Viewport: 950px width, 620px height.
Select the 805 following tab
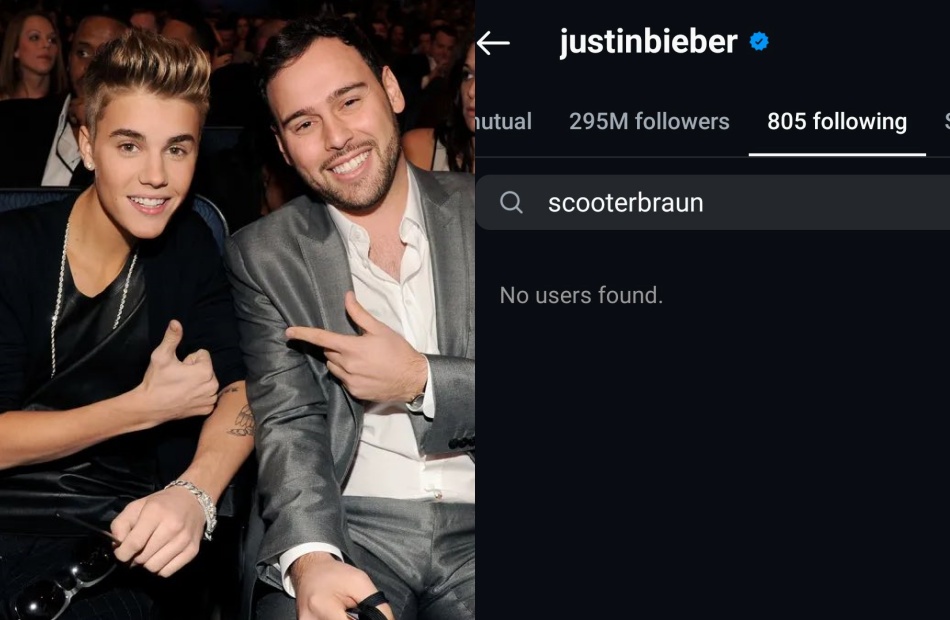[837, 121]
